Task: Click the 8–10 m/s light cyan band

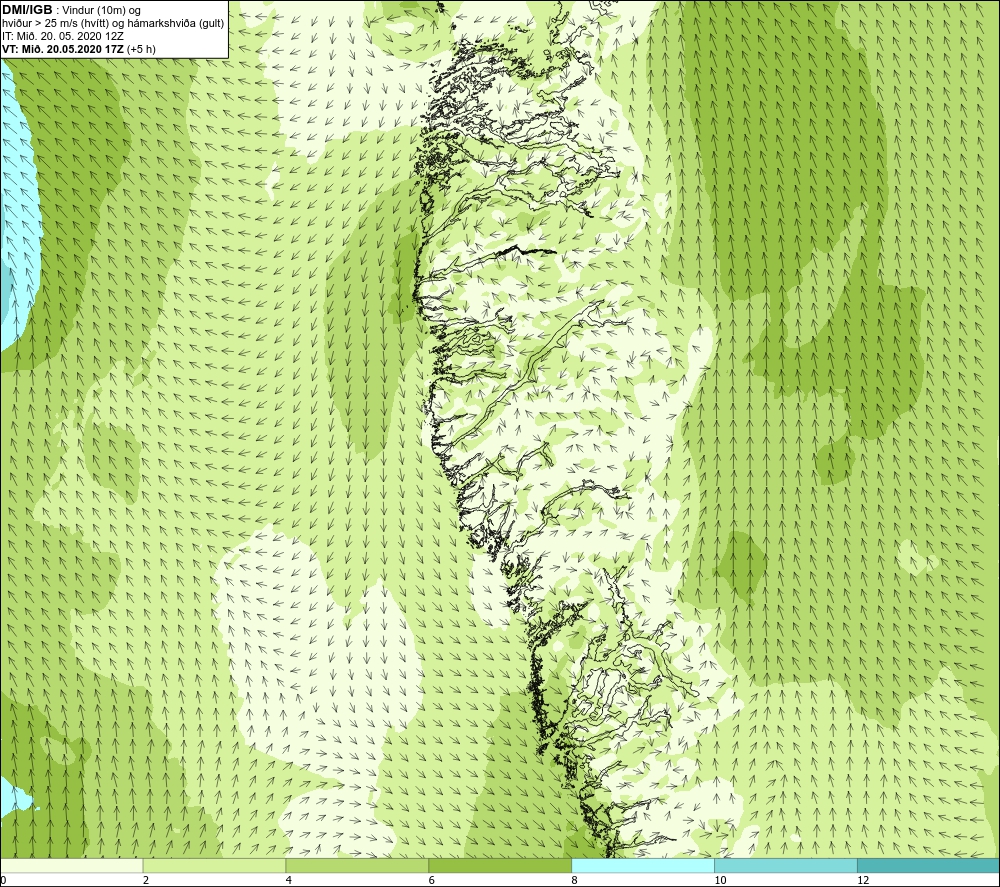Action: pos(643,865)
